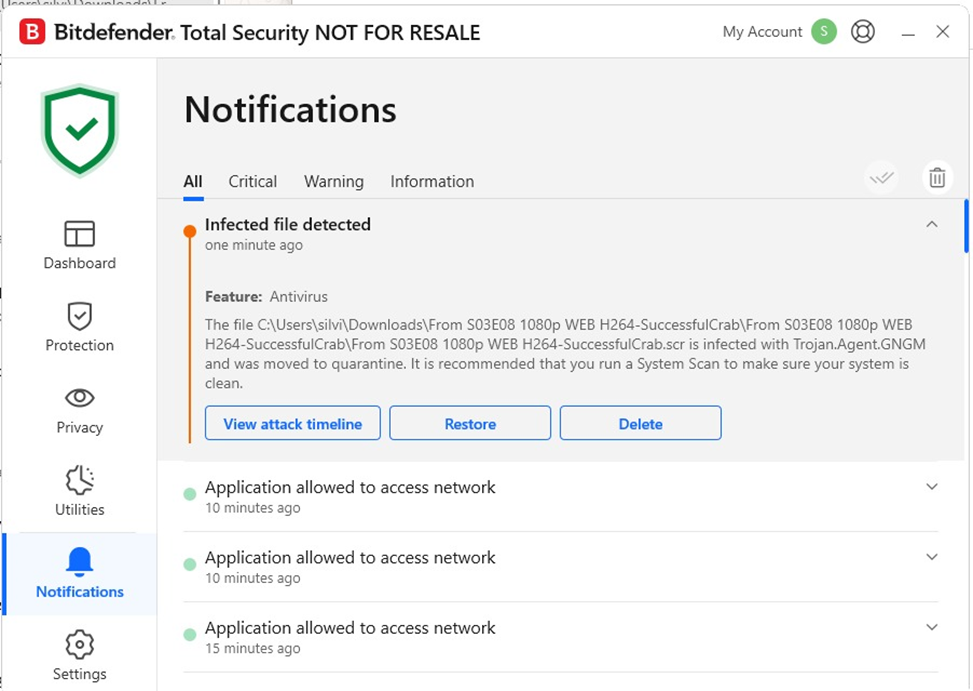This screenshot has height=691, width=973.
Task: Open Privacy eye icon in sidebar
Action: 79,398
